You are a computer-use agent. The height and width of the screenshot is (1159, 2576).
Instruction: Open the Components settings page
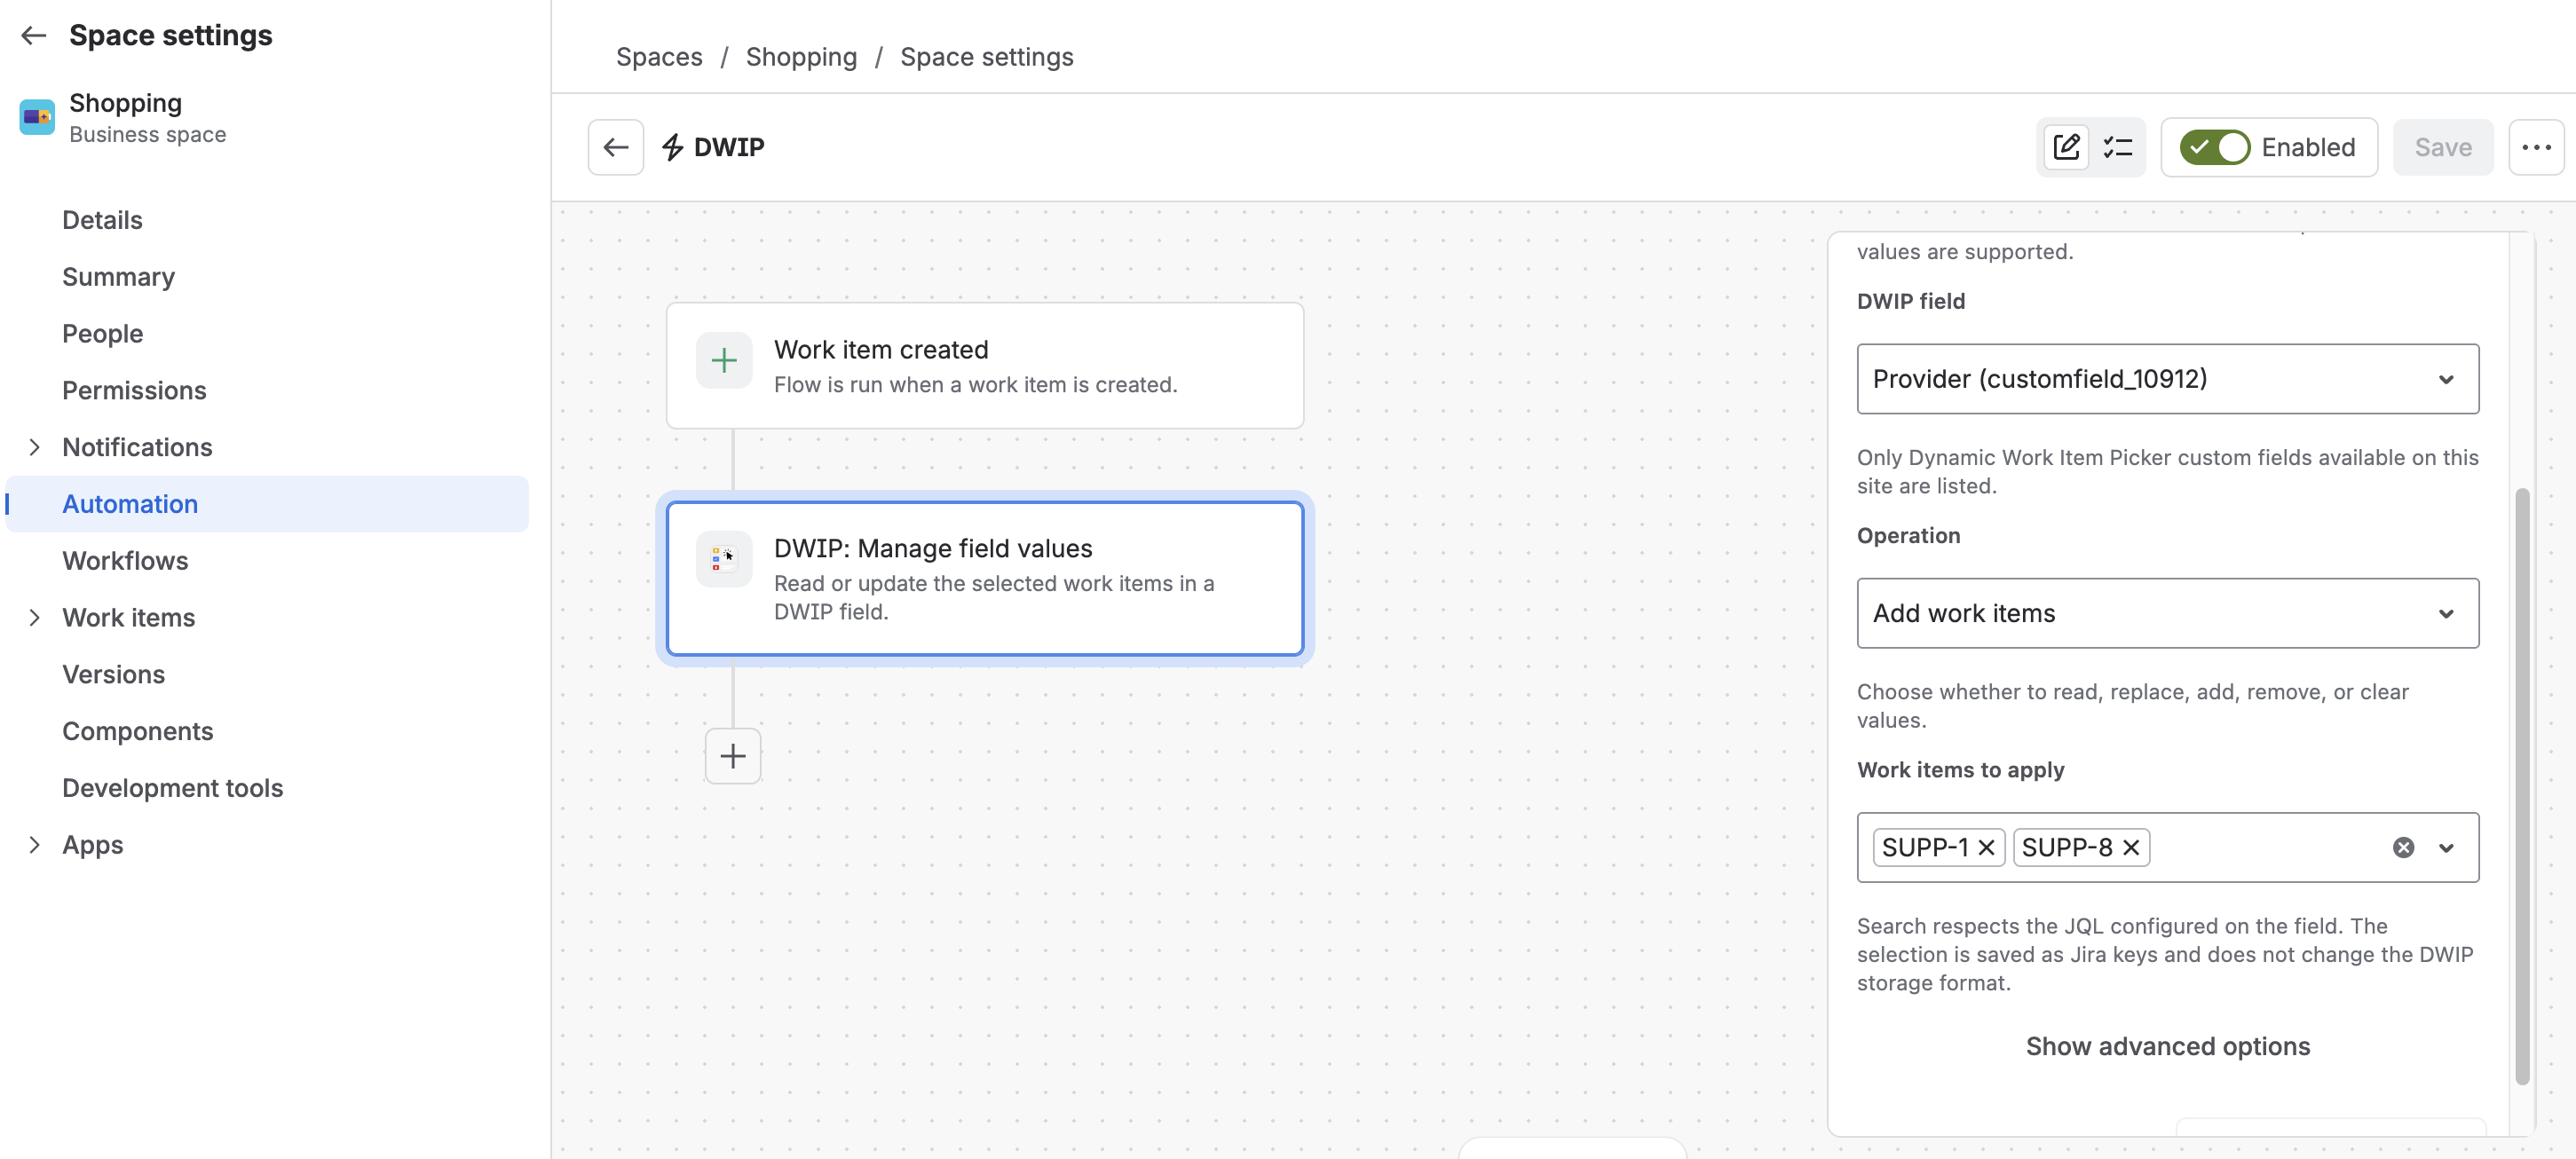(137, 731)
